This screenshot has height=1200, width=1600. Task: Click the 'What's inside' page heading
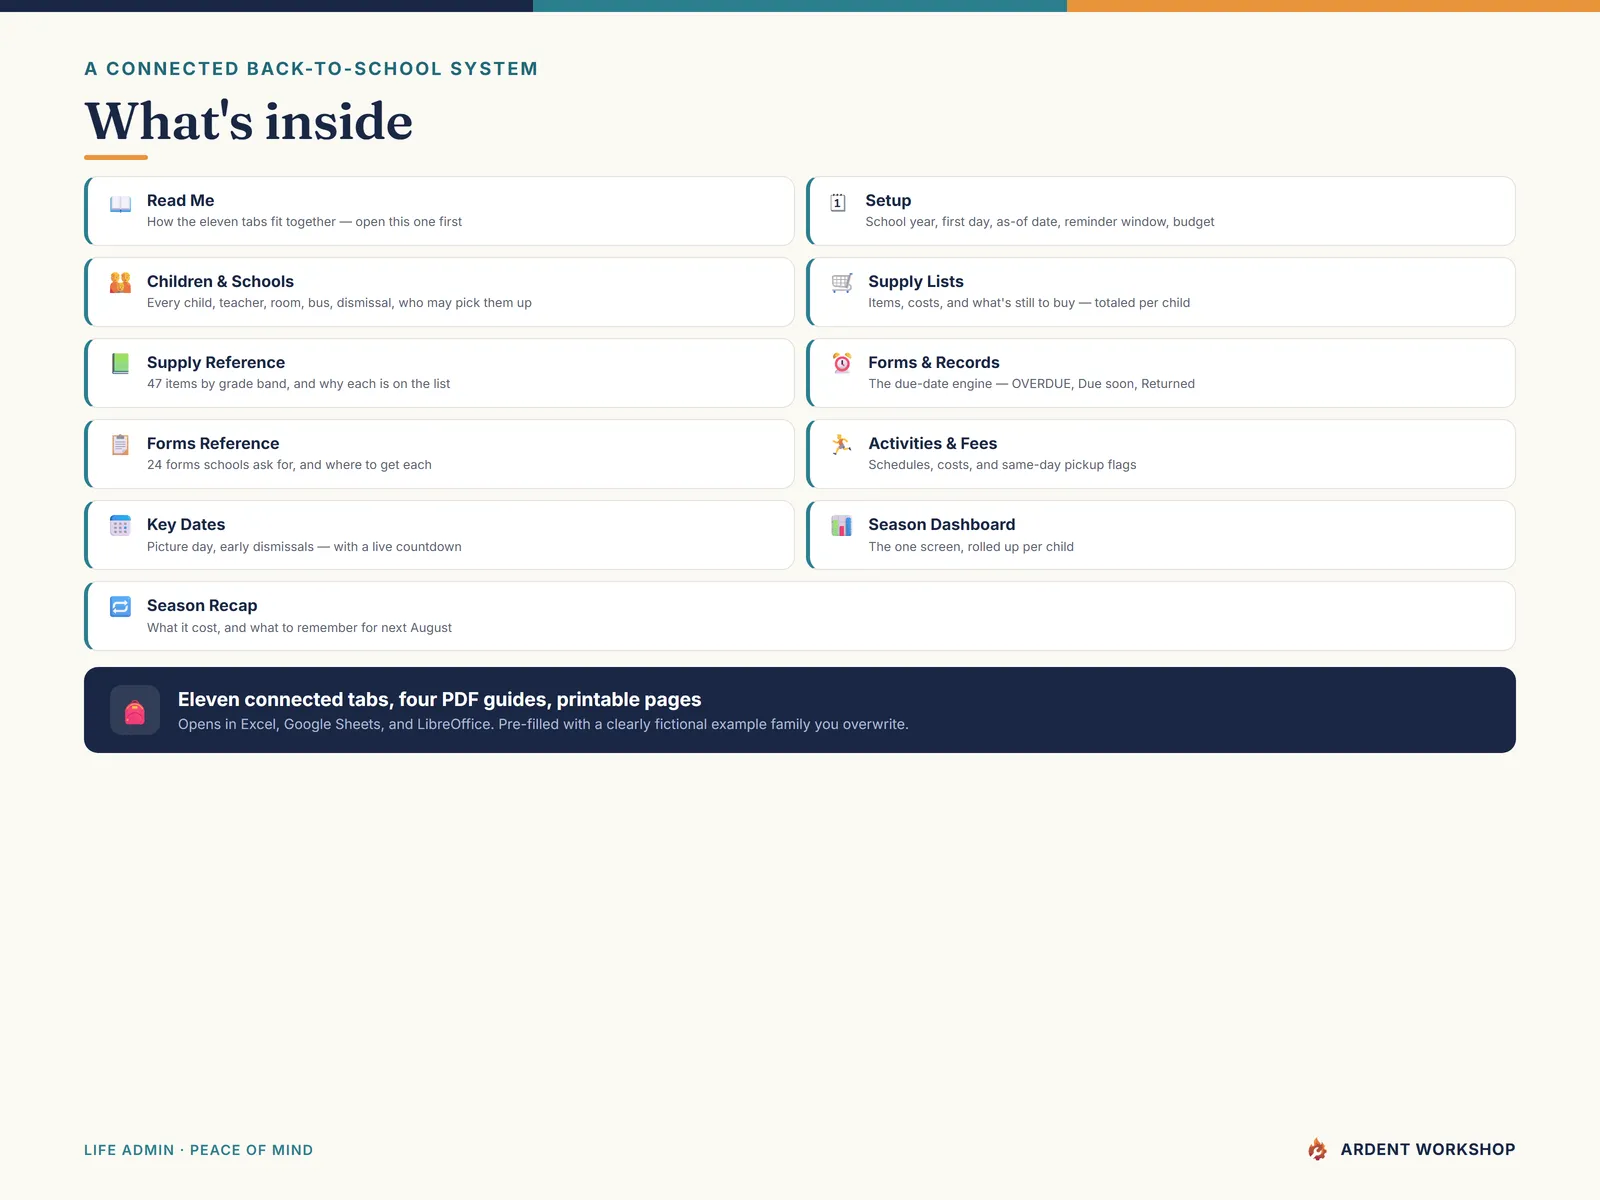point(249,121)
